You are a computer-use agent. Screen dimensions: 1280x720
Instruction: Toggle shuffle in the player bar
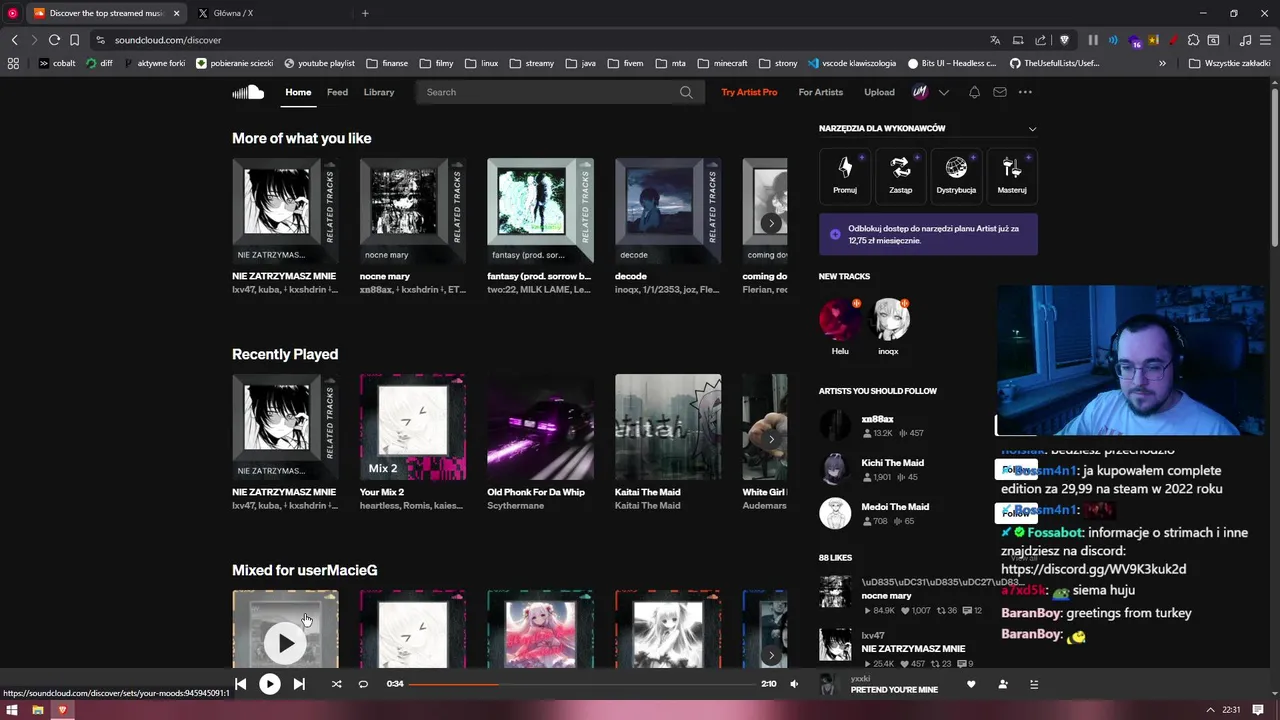click(x=336, y=684)
